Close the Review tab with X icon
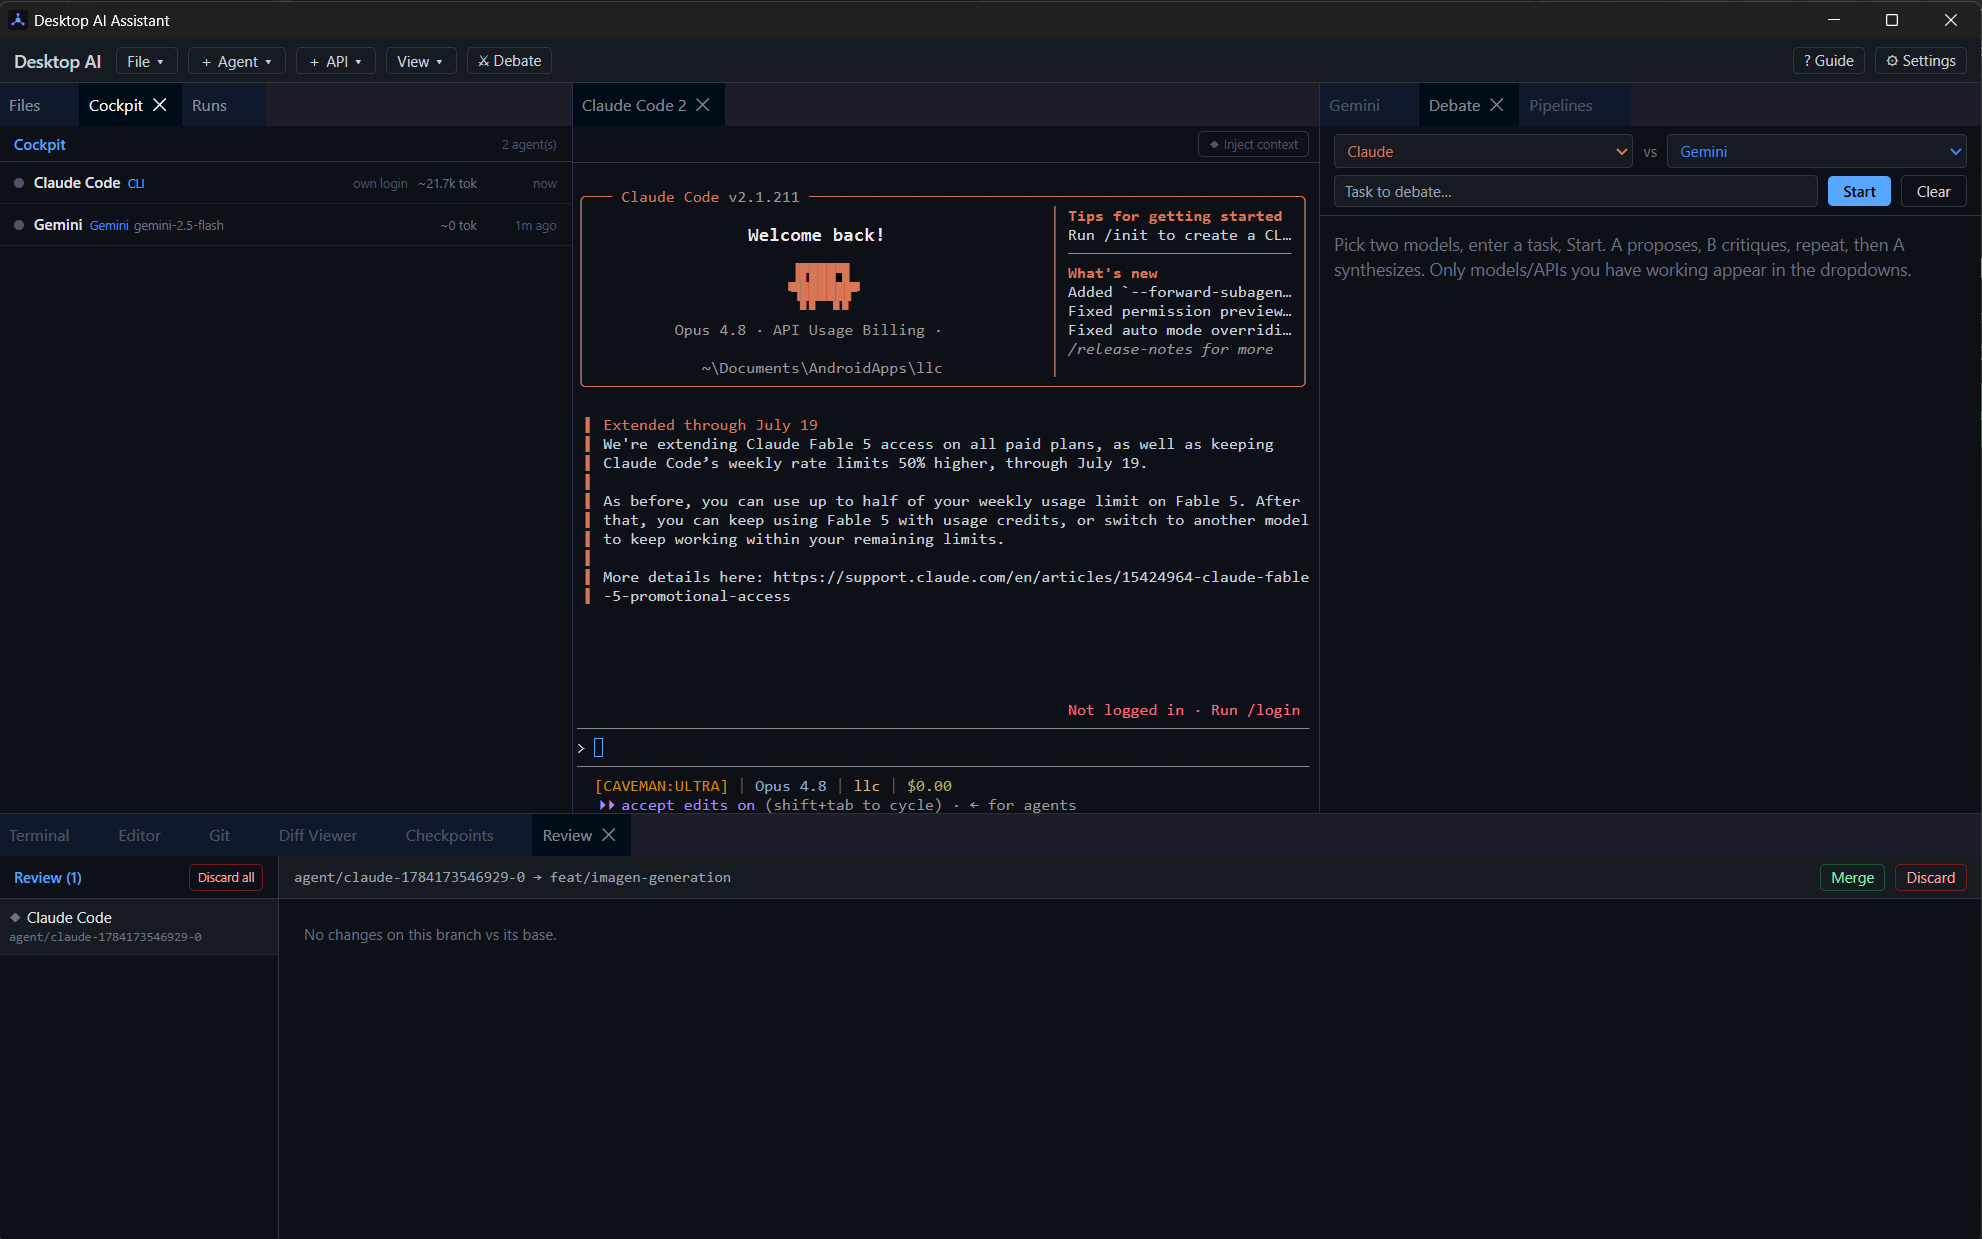This screenshot has height=1239, width=1982. [x=609, y=835]
